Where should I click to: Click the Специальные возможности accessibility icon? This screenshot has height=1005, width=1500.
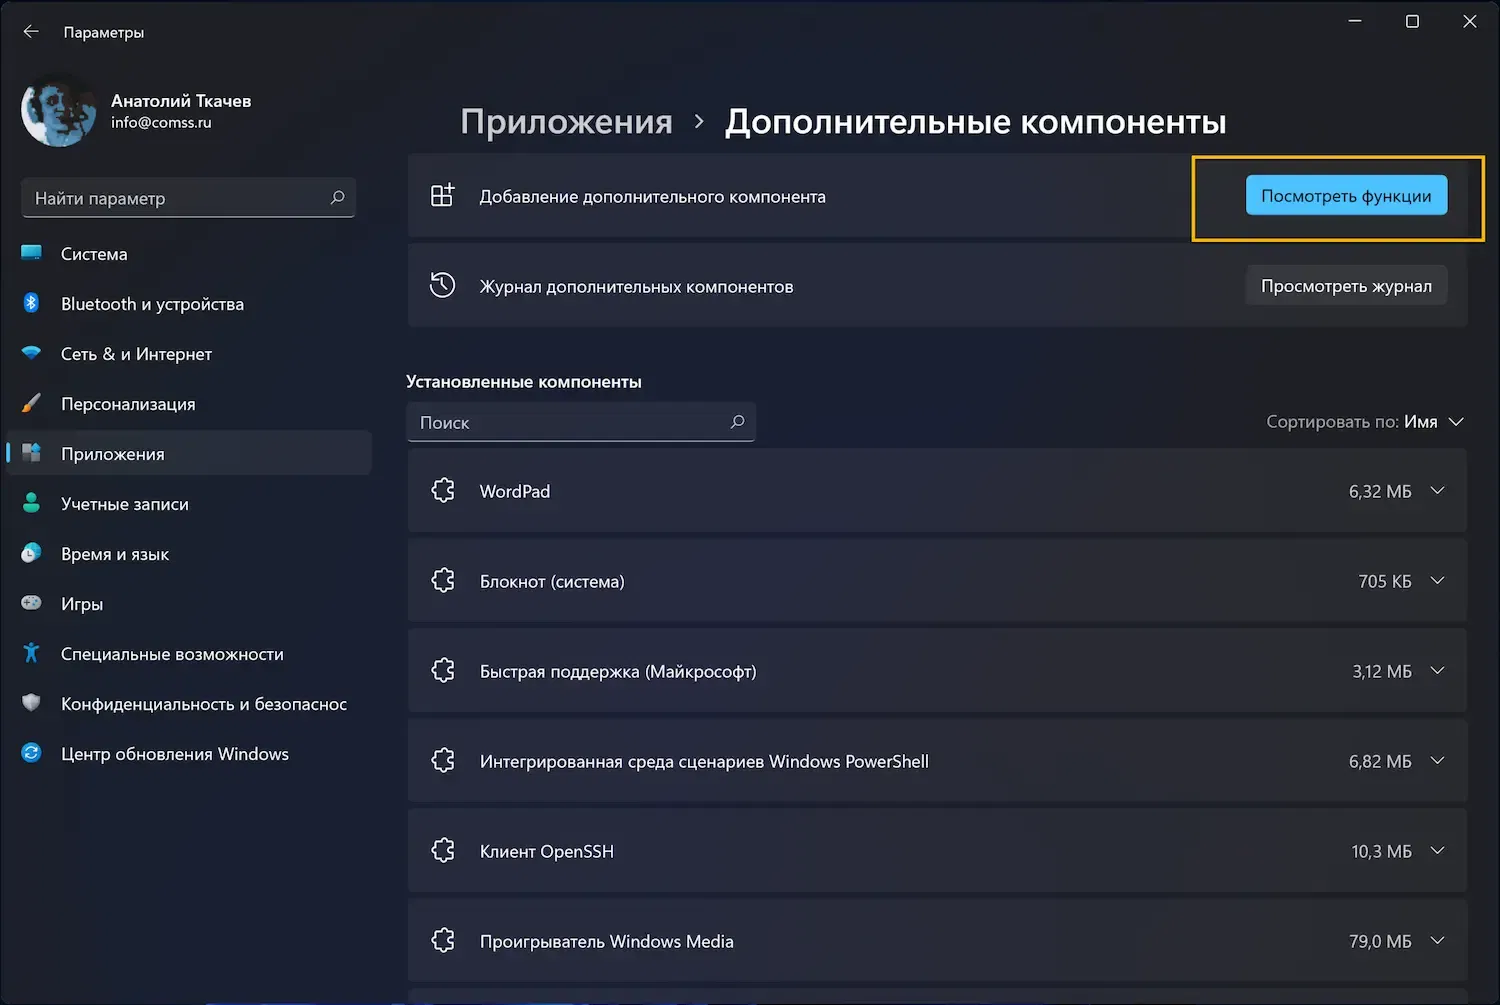point(32,653)
